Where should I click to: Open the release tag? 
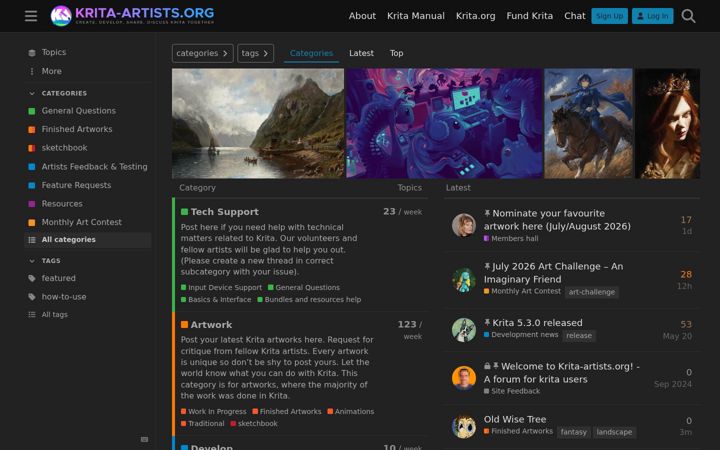pyautogui.click(x=579, y=336)
